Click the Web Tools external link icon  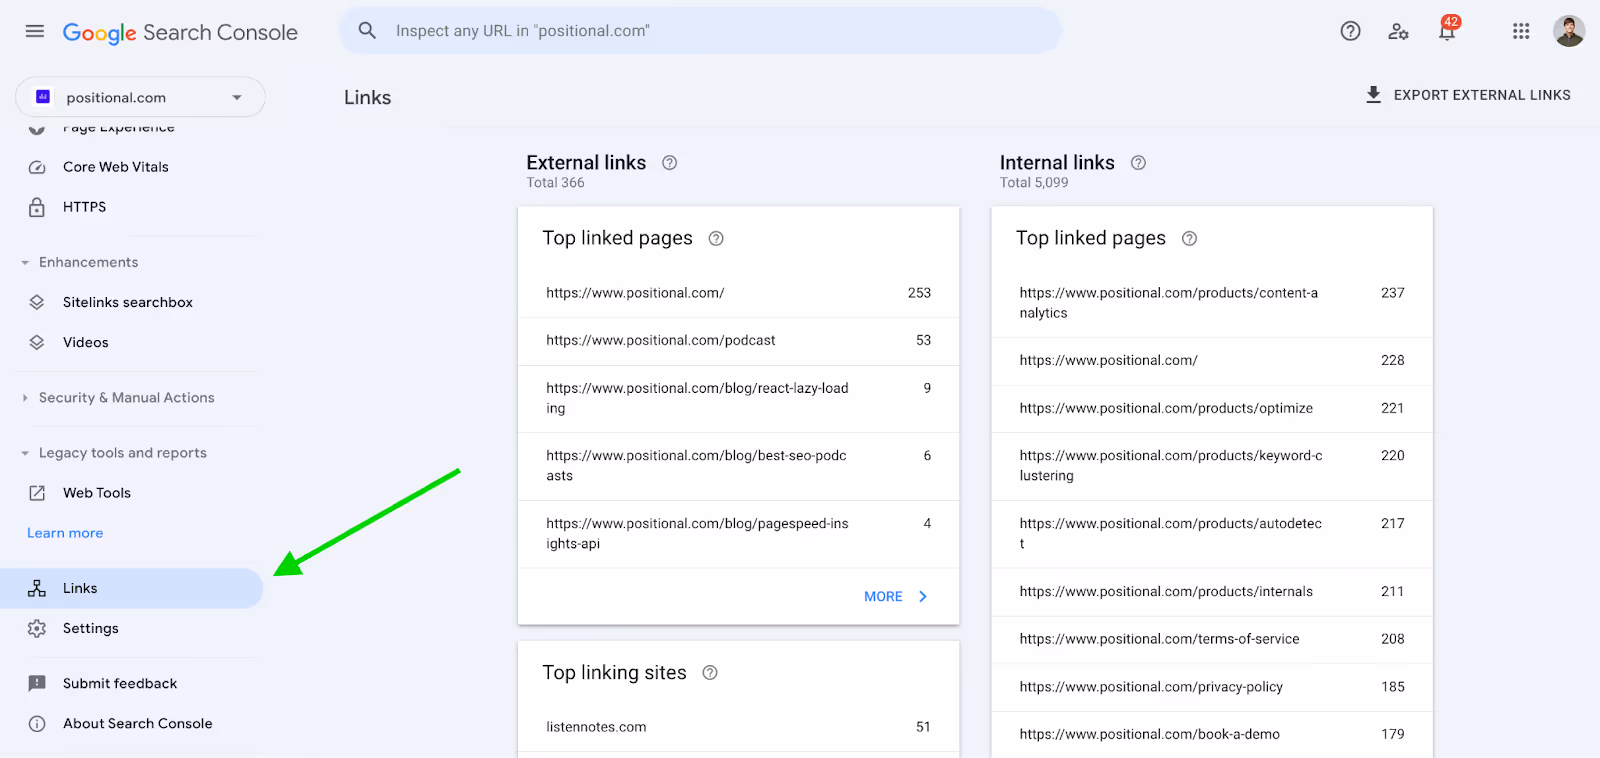click(37, 493)
